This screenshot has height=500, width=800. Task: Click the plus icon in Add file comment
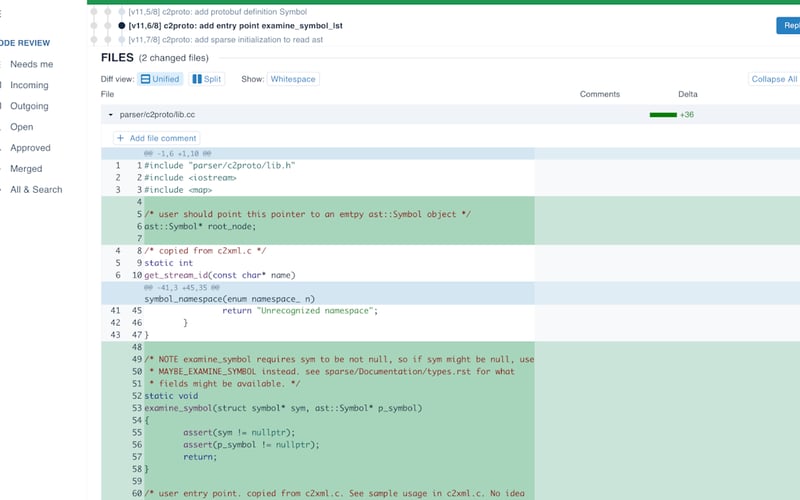click(x=120, y=138)
